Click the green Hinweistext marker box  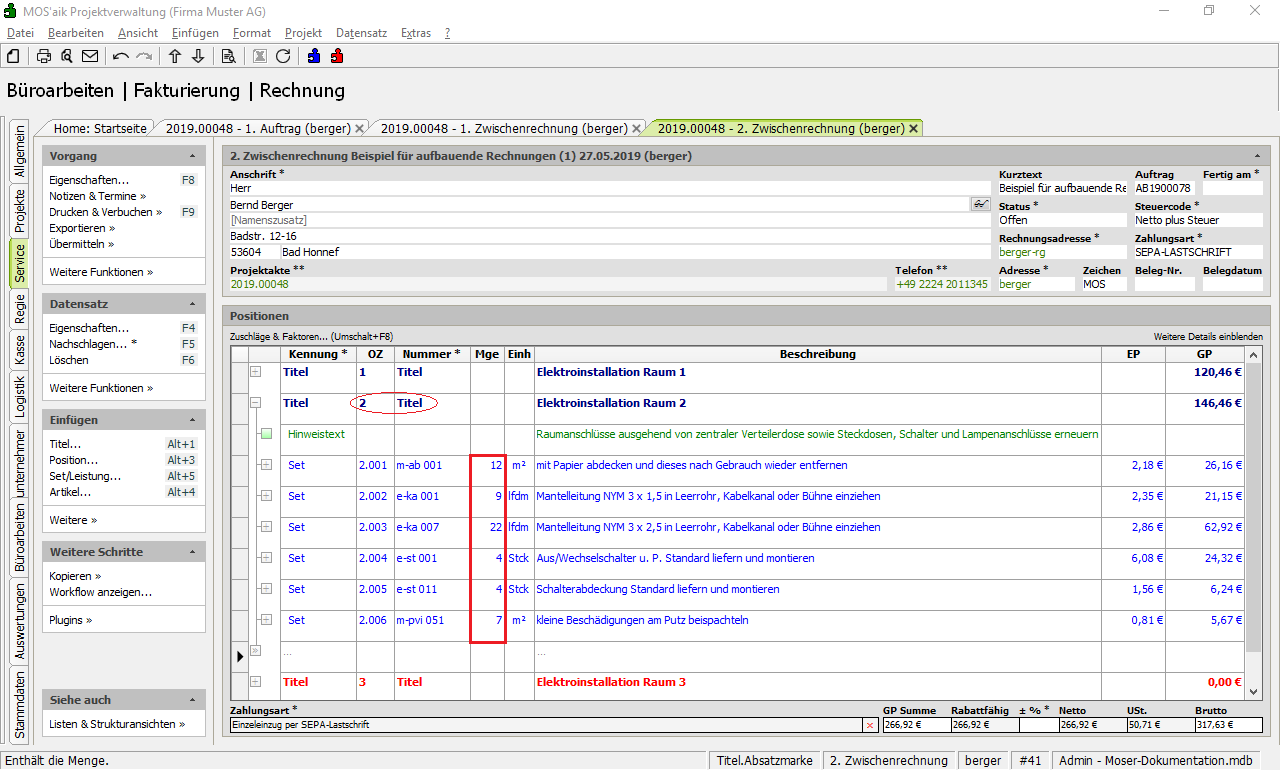266,434
